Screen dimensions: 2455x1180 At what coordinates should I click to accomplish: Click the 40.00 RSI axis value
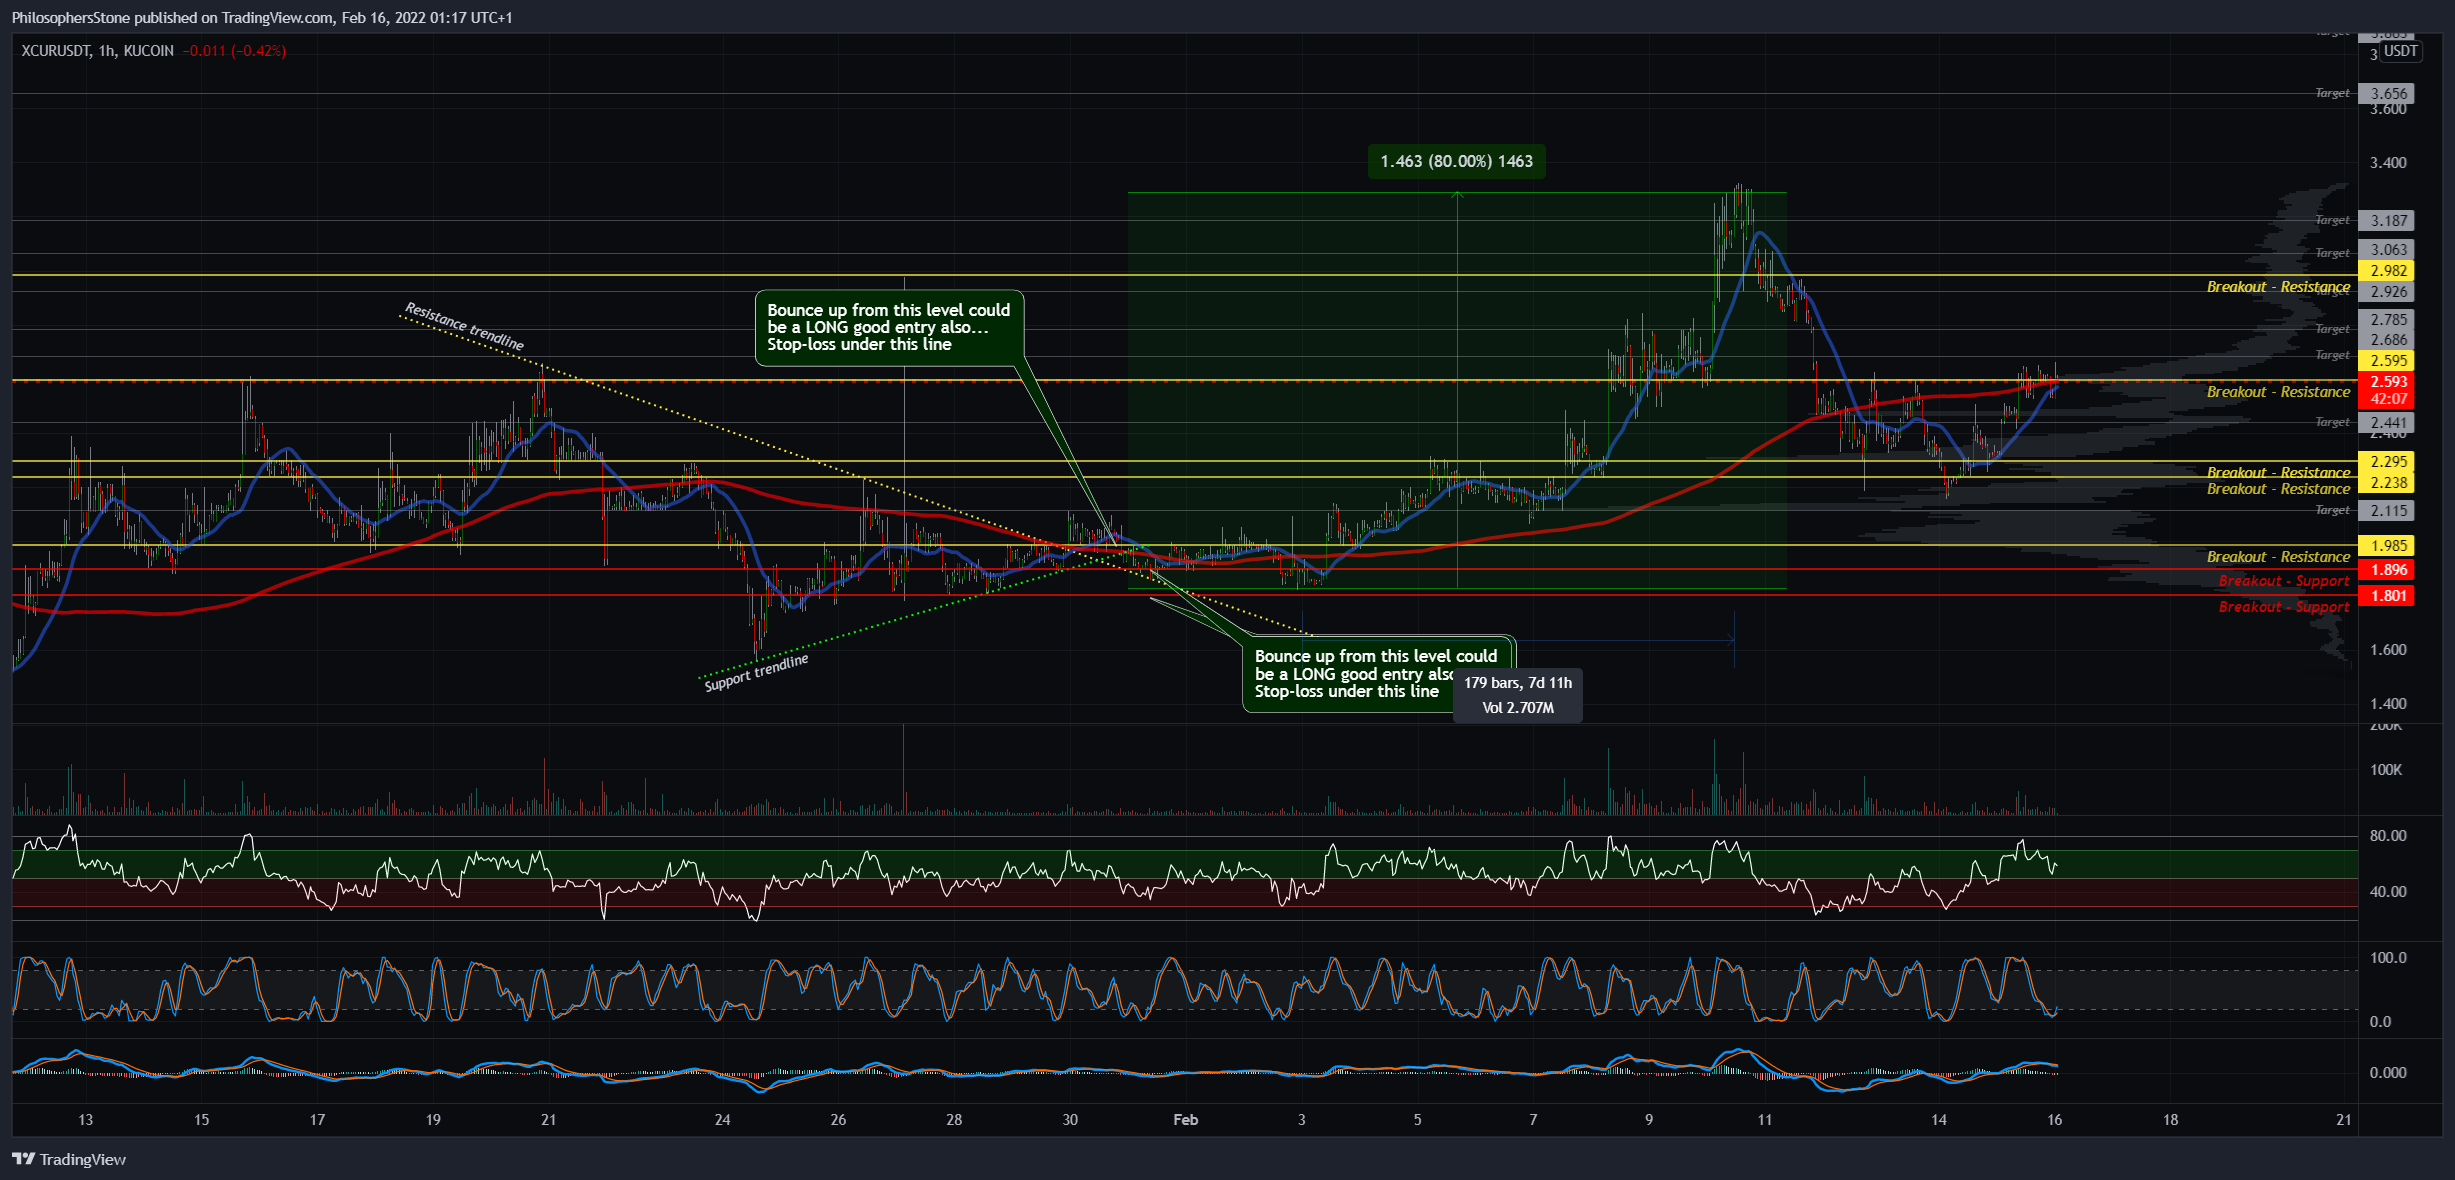(2388, 892)
